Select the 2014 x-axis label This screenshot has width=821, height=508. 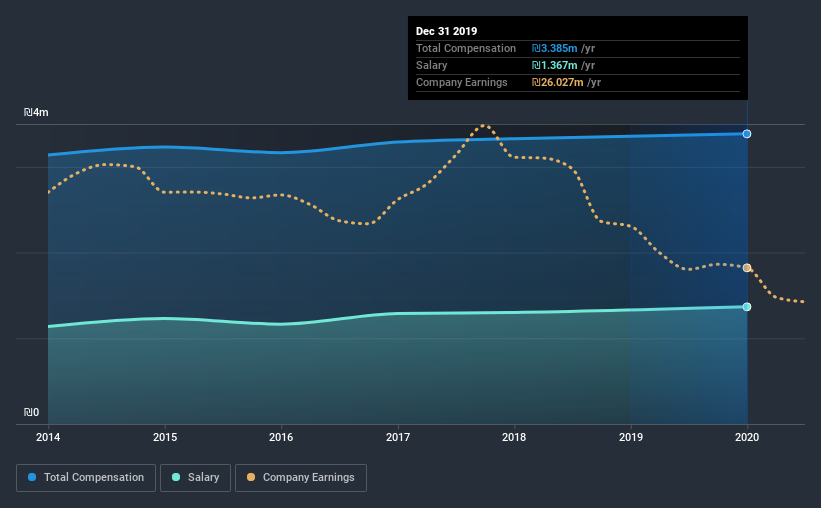(x=48, y=437)
